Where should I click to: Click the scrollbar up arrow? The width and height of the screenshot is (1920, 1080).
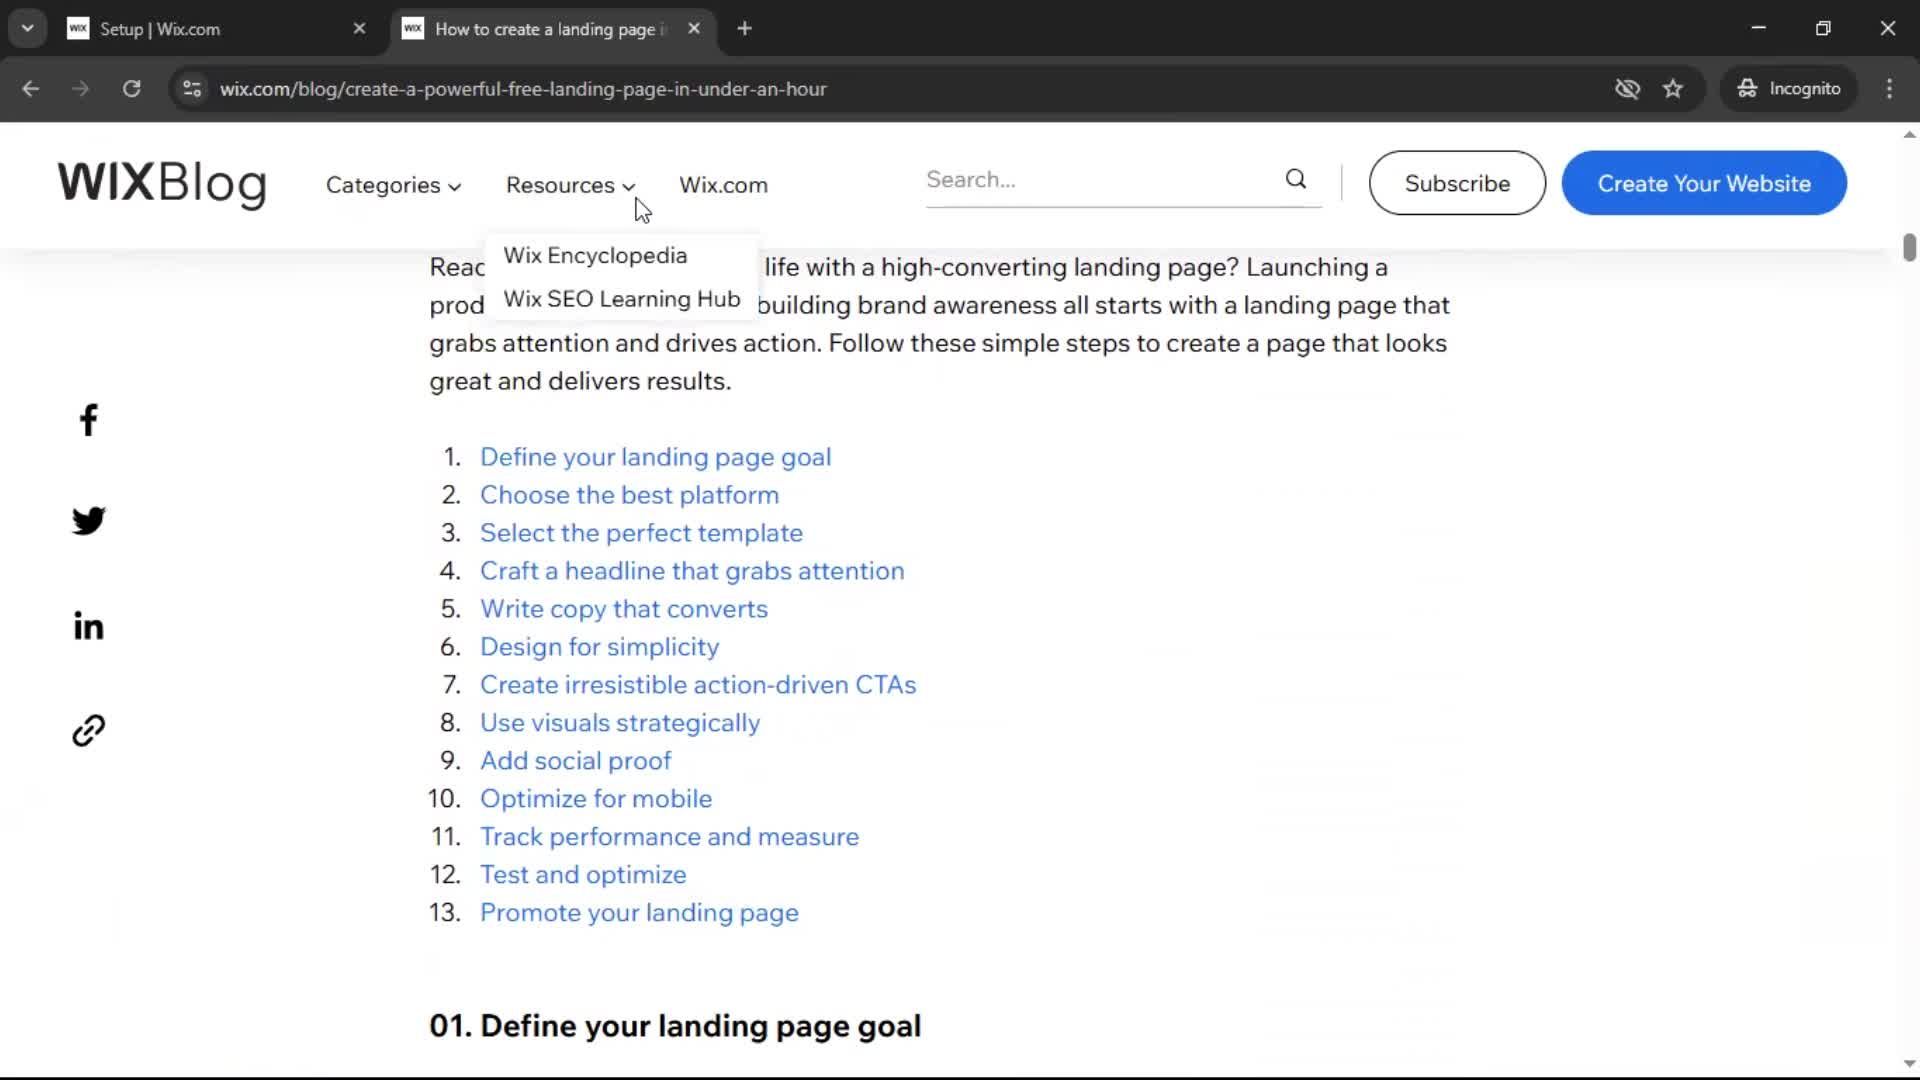tap(1909, 134)
